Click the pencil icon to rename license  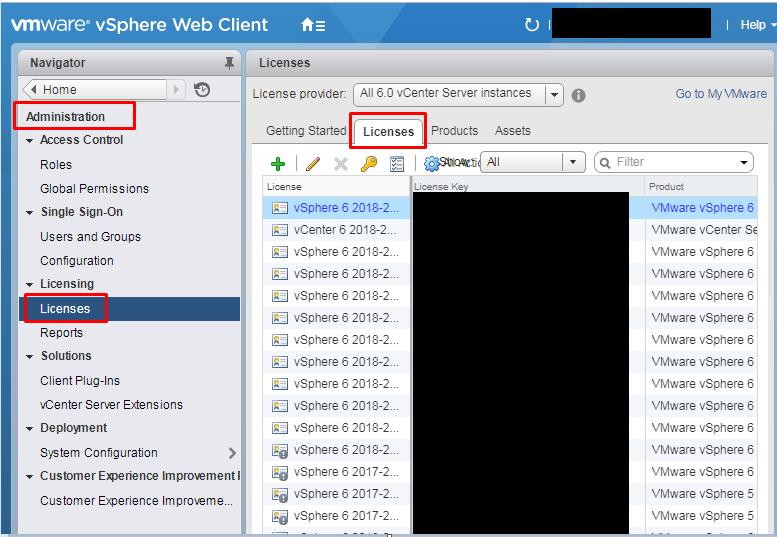(x=313, y=163)
